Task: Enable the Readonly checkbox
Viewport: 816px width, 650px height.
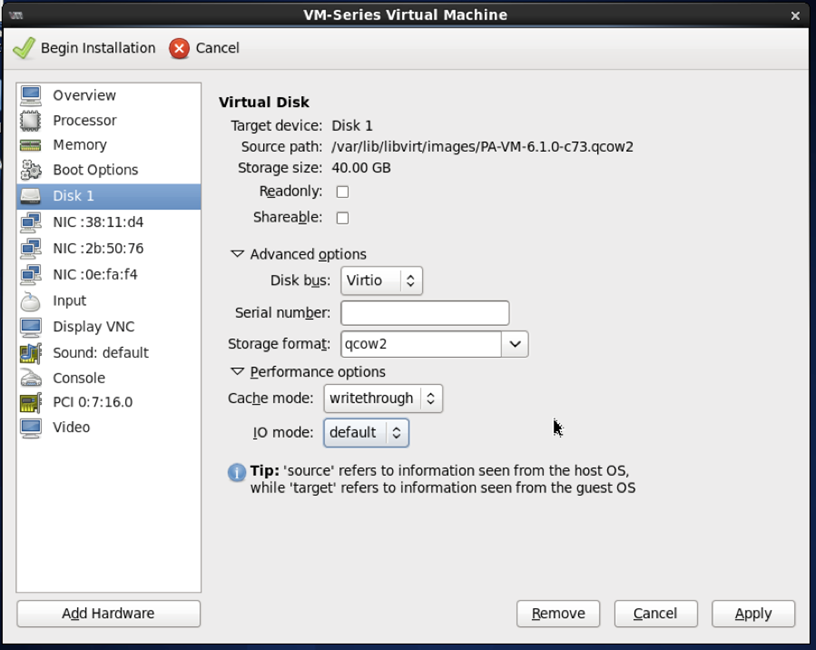Action: click(343, 191)
